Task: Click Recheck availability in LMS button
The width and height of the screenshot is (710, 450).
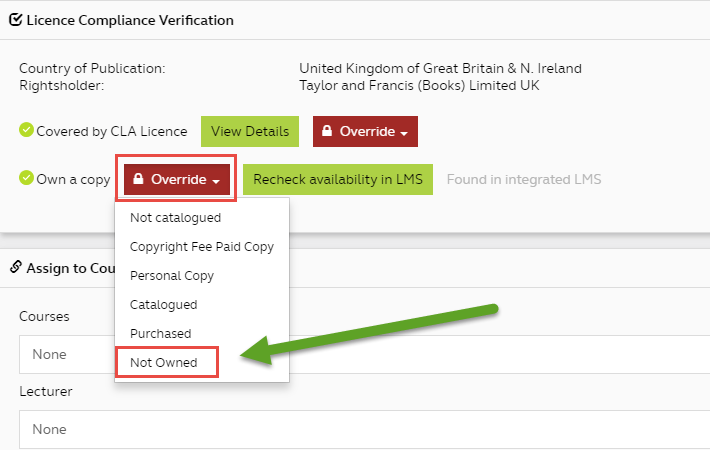Action: point(337,180)
